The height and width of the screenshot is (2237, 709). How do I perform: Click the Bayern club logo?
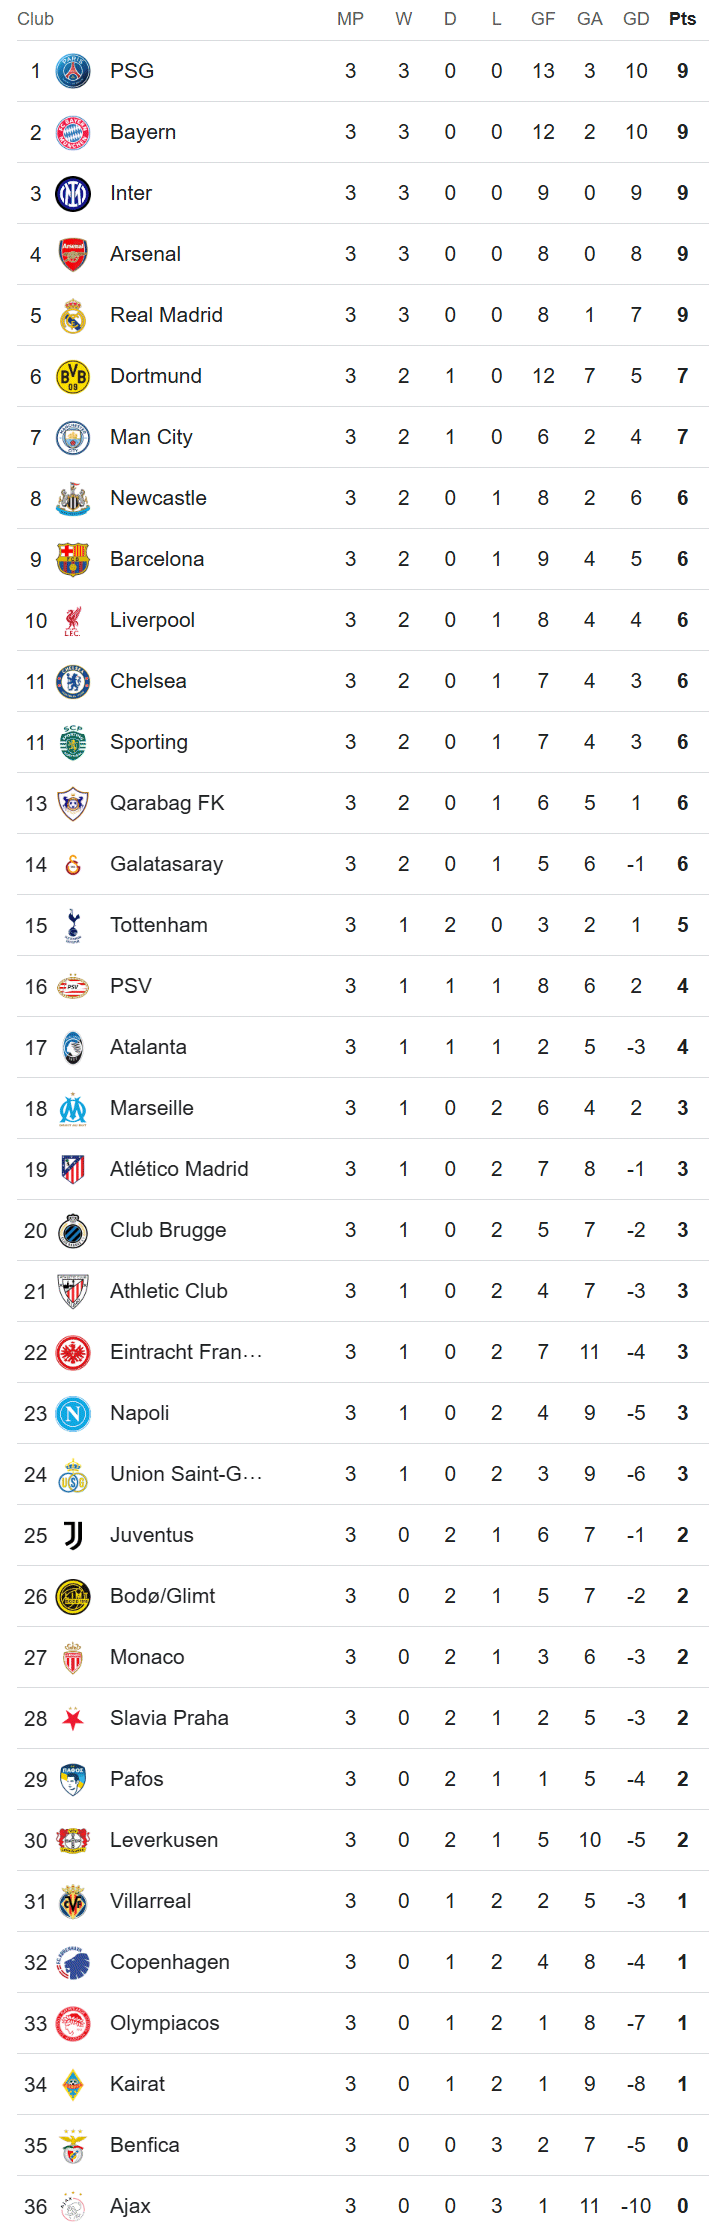click(x=73, y=132)
